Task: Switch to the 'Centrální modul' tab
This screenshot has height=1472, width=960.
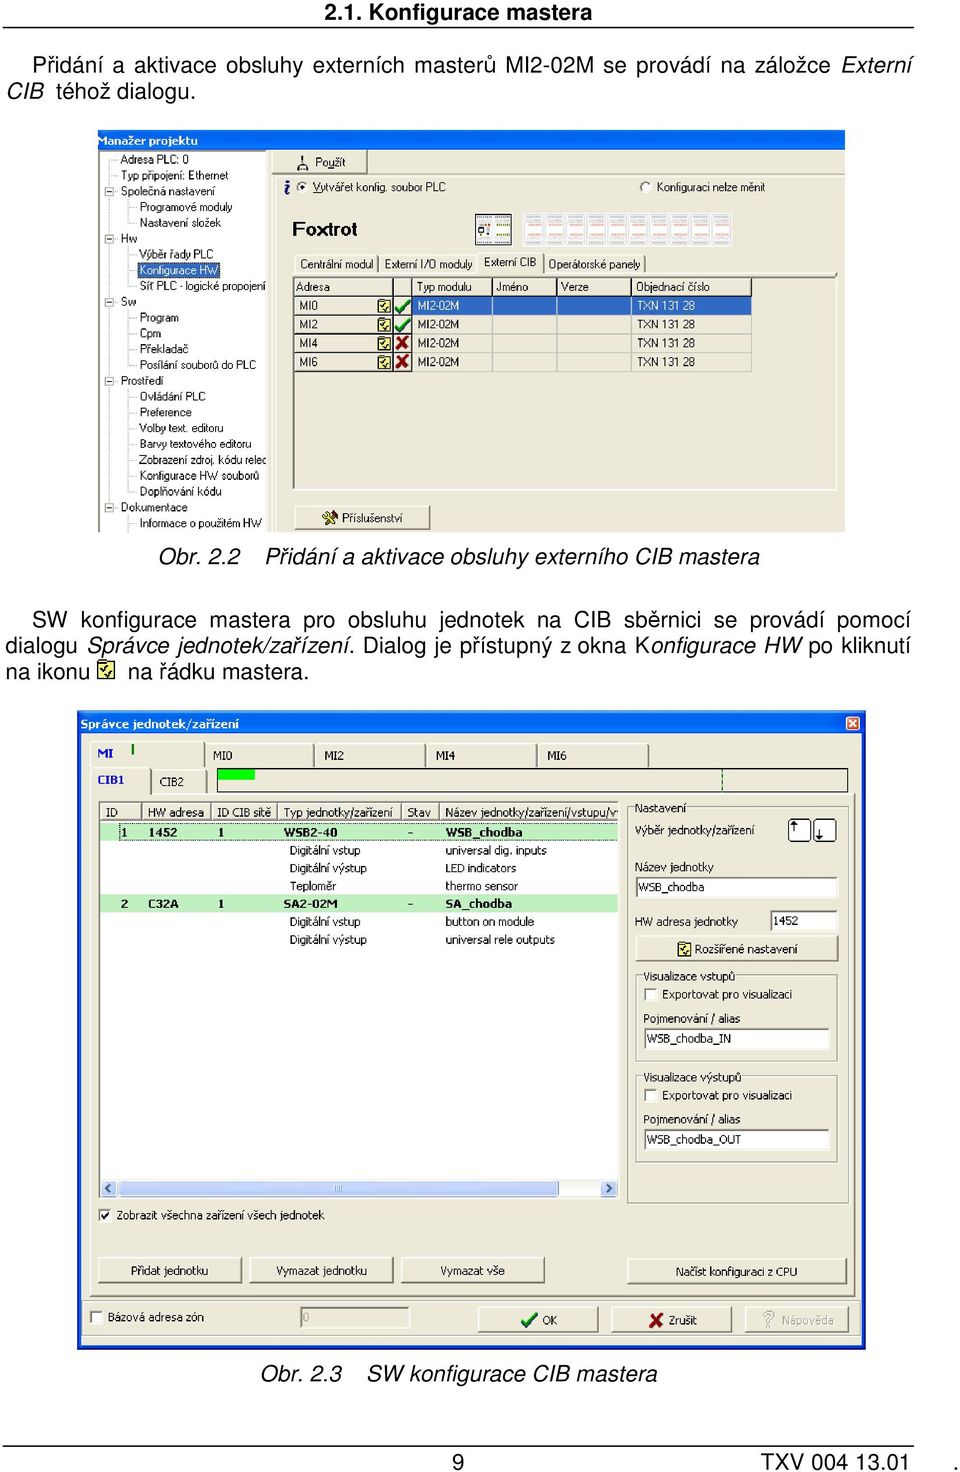Action: click(337, 264)
